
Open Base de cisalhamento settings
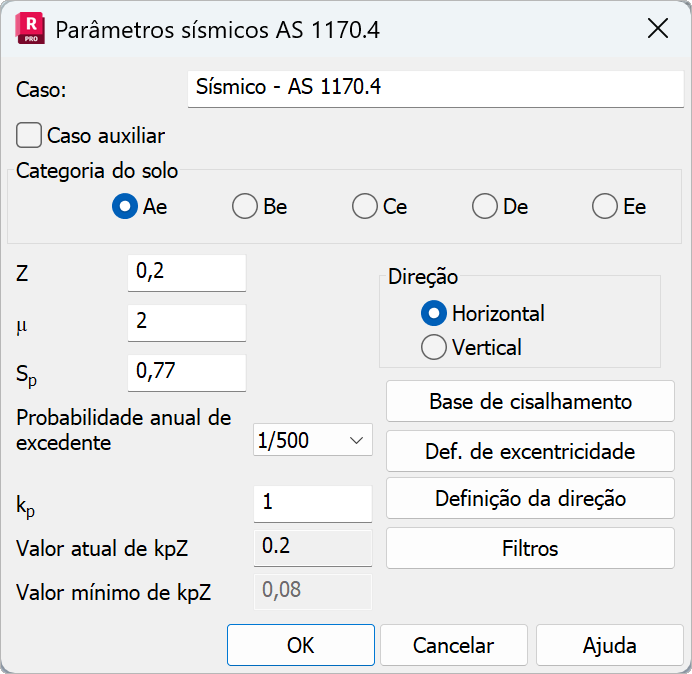coord(530,402)
